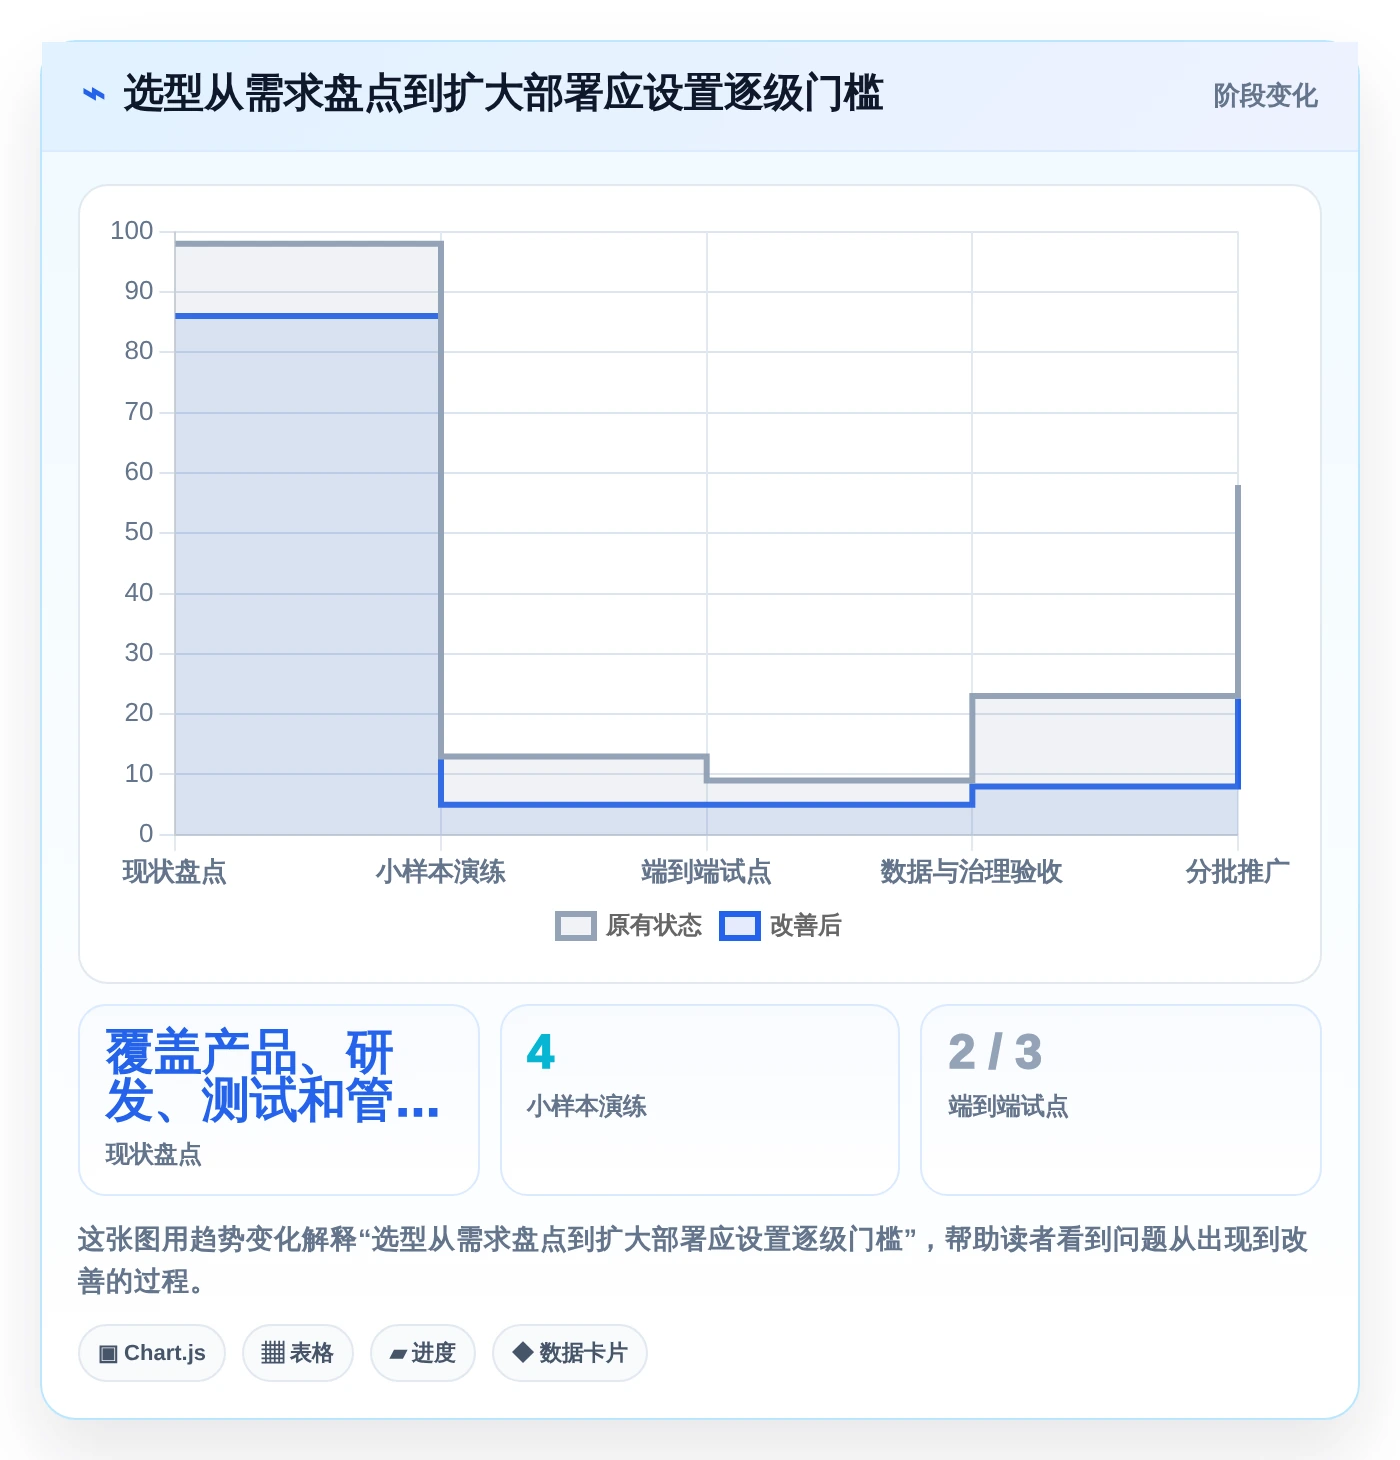Click the 分批推广 x-axis label
The image size is (1400, 1460).
[1238, 872]
